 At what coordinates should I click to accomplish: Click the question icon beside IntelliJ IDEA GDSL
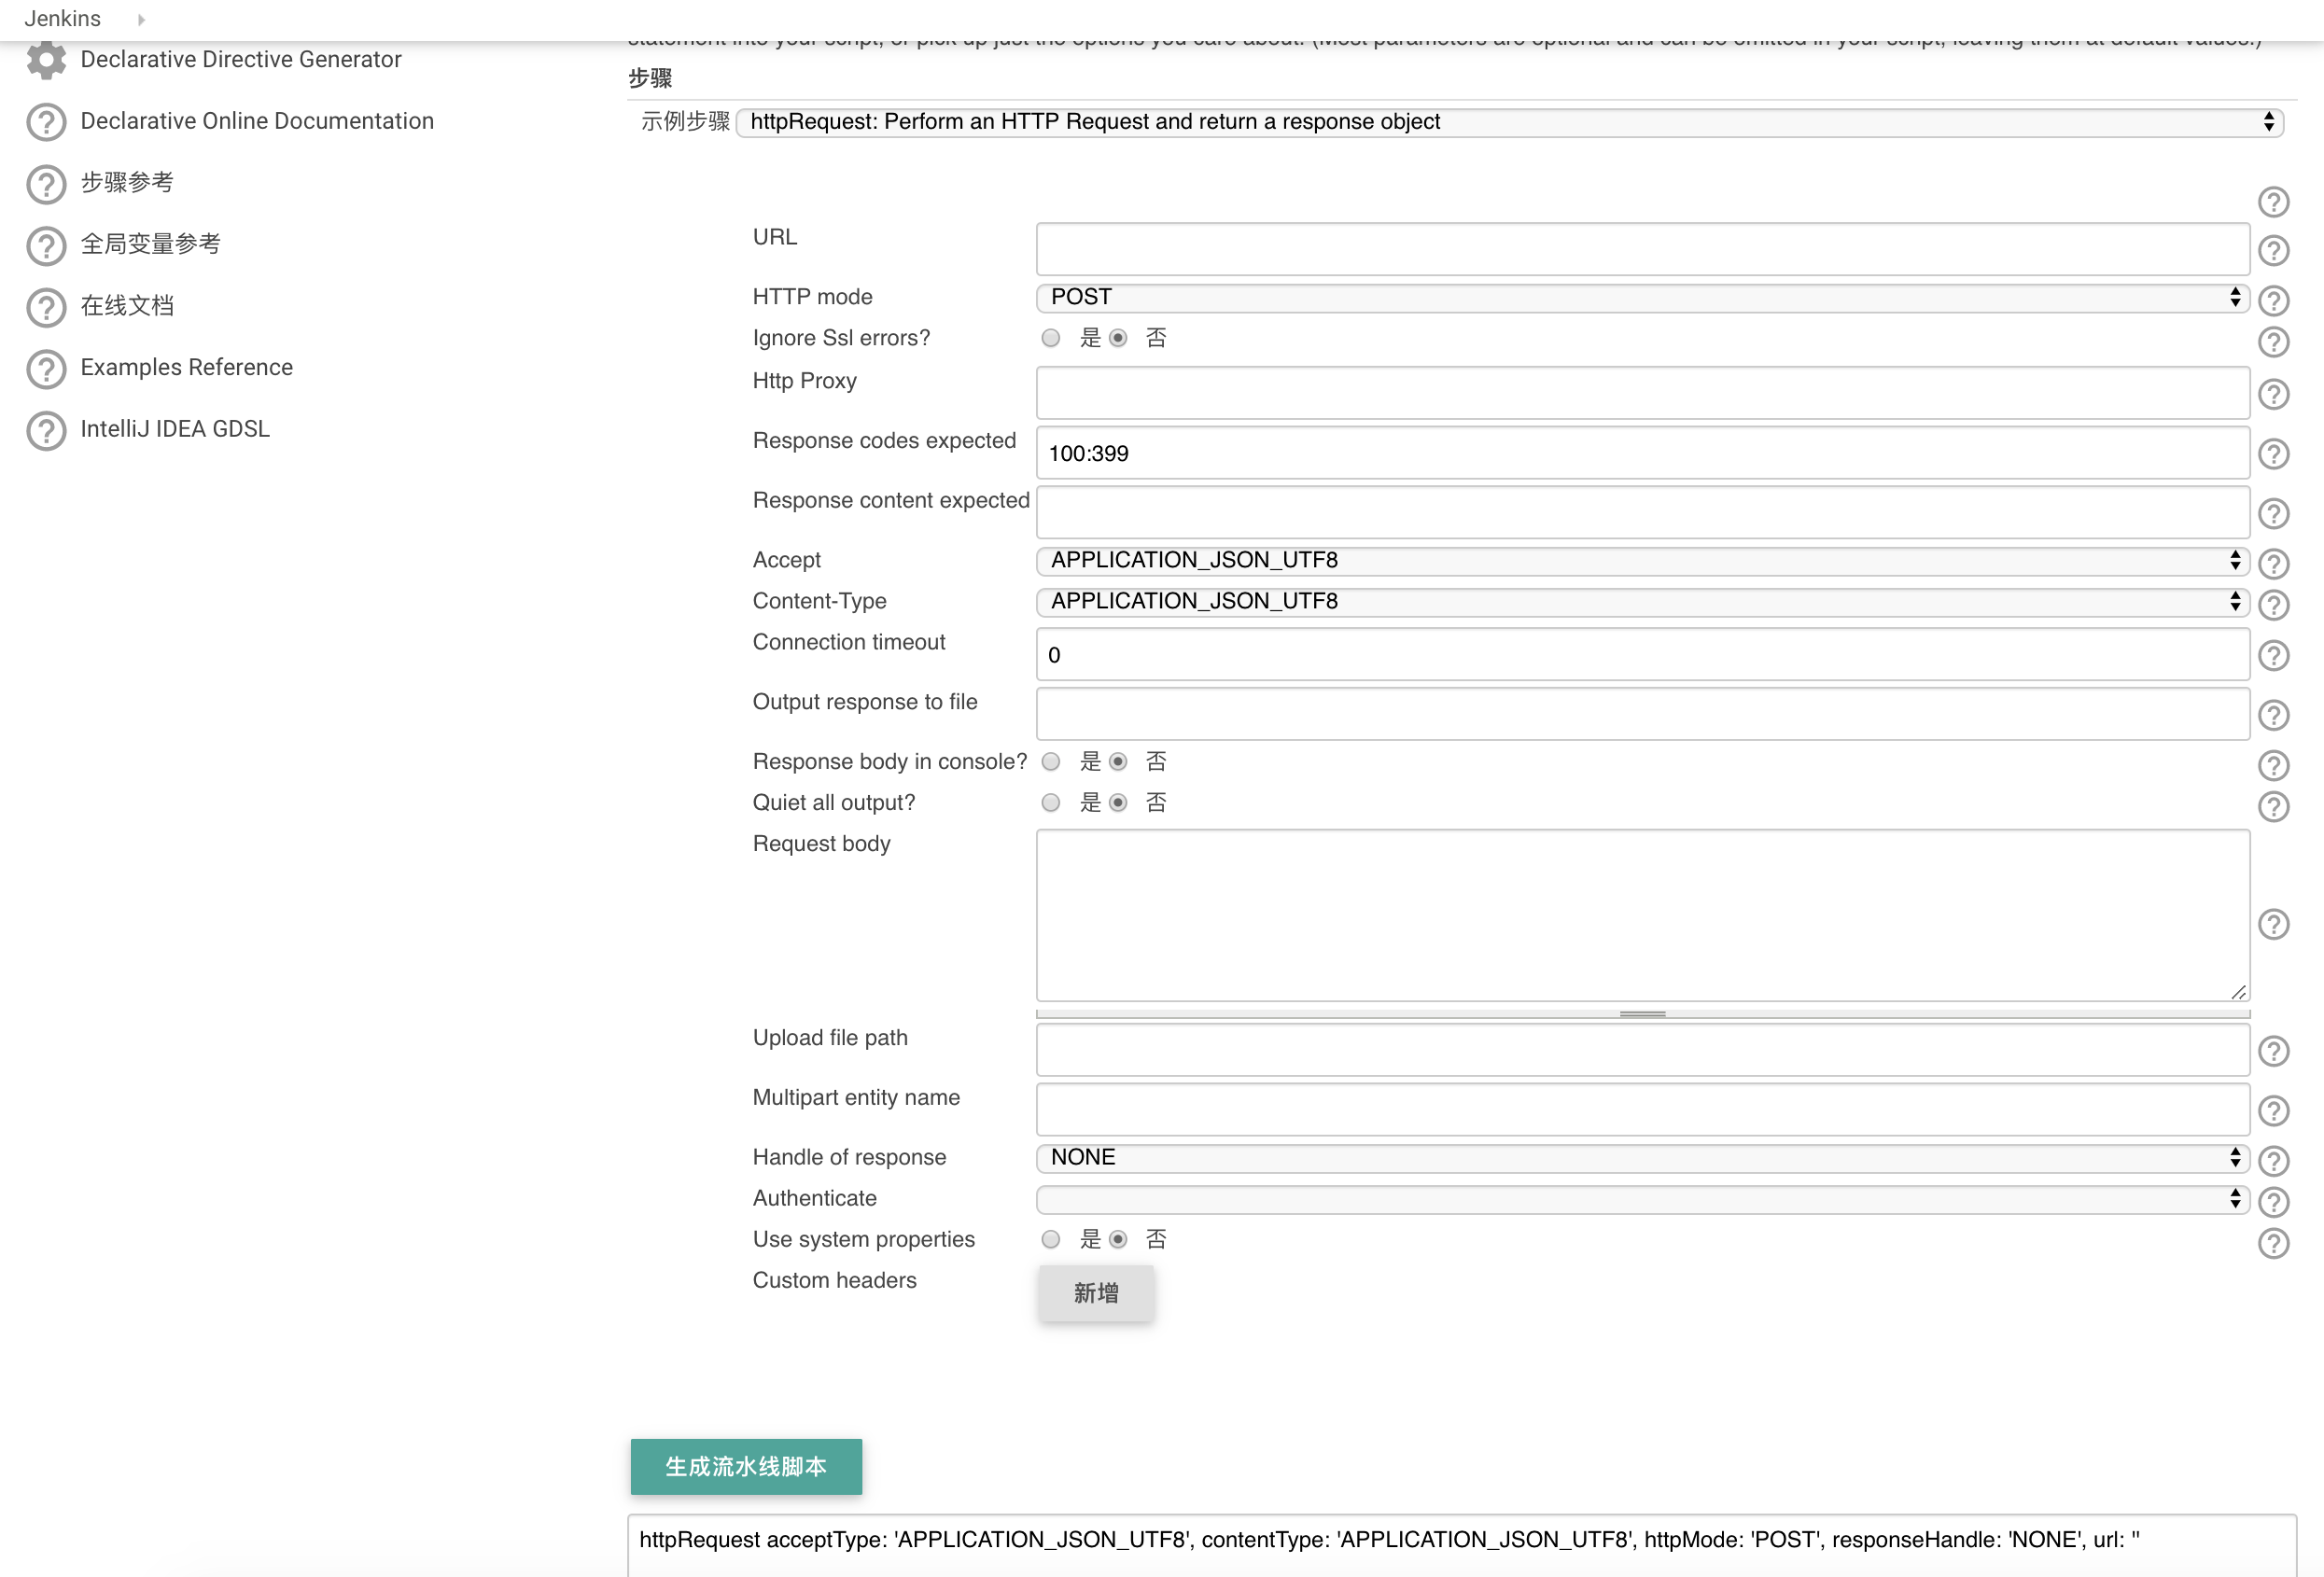pyautogui.click(x=46, y=431)
